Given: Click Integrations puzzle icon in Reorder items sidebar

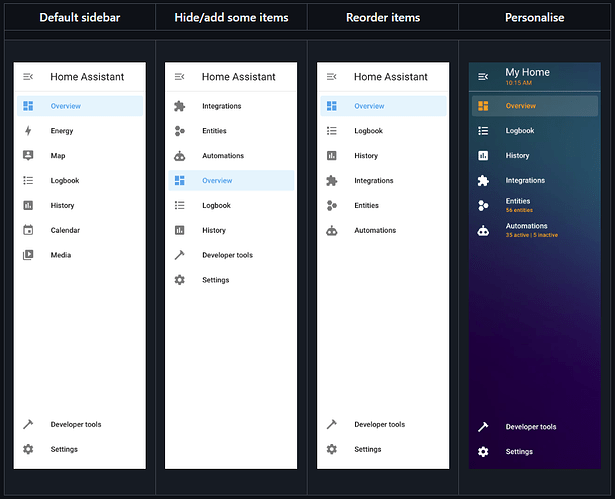Looking at the screenshot, I should (332, 180).
